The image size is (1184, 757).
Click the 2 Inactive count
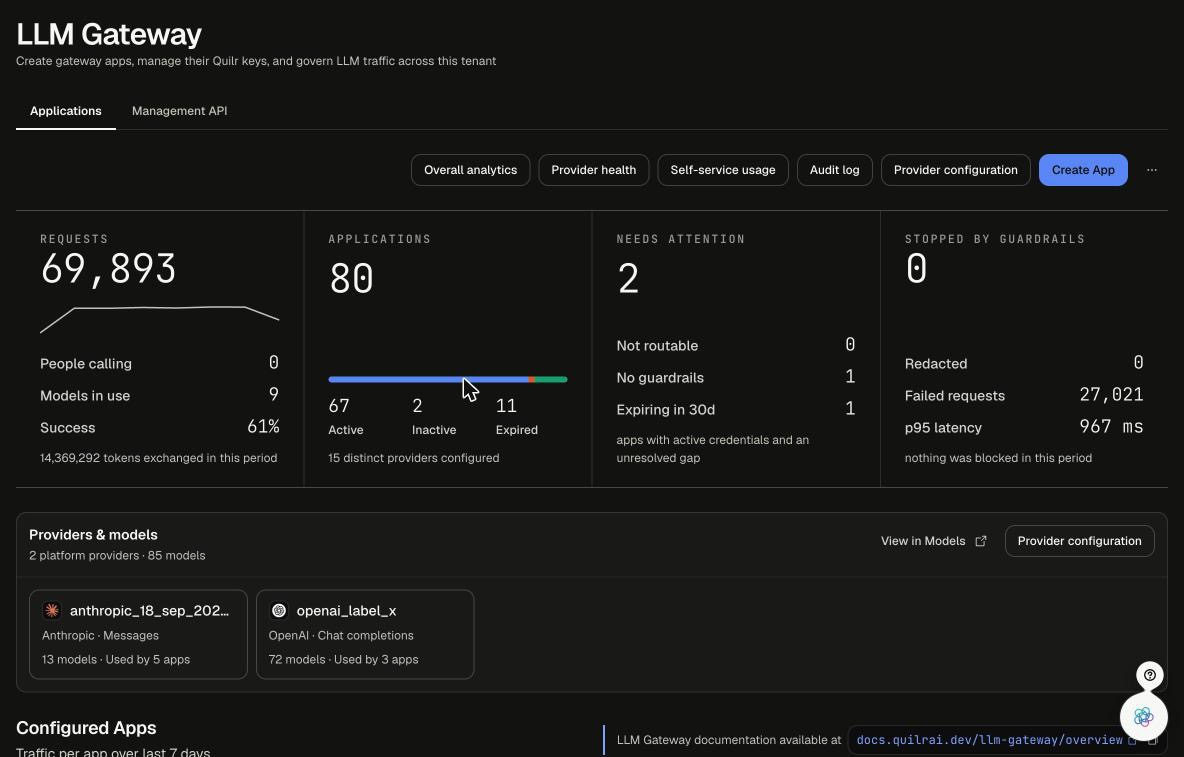point(417,406)
